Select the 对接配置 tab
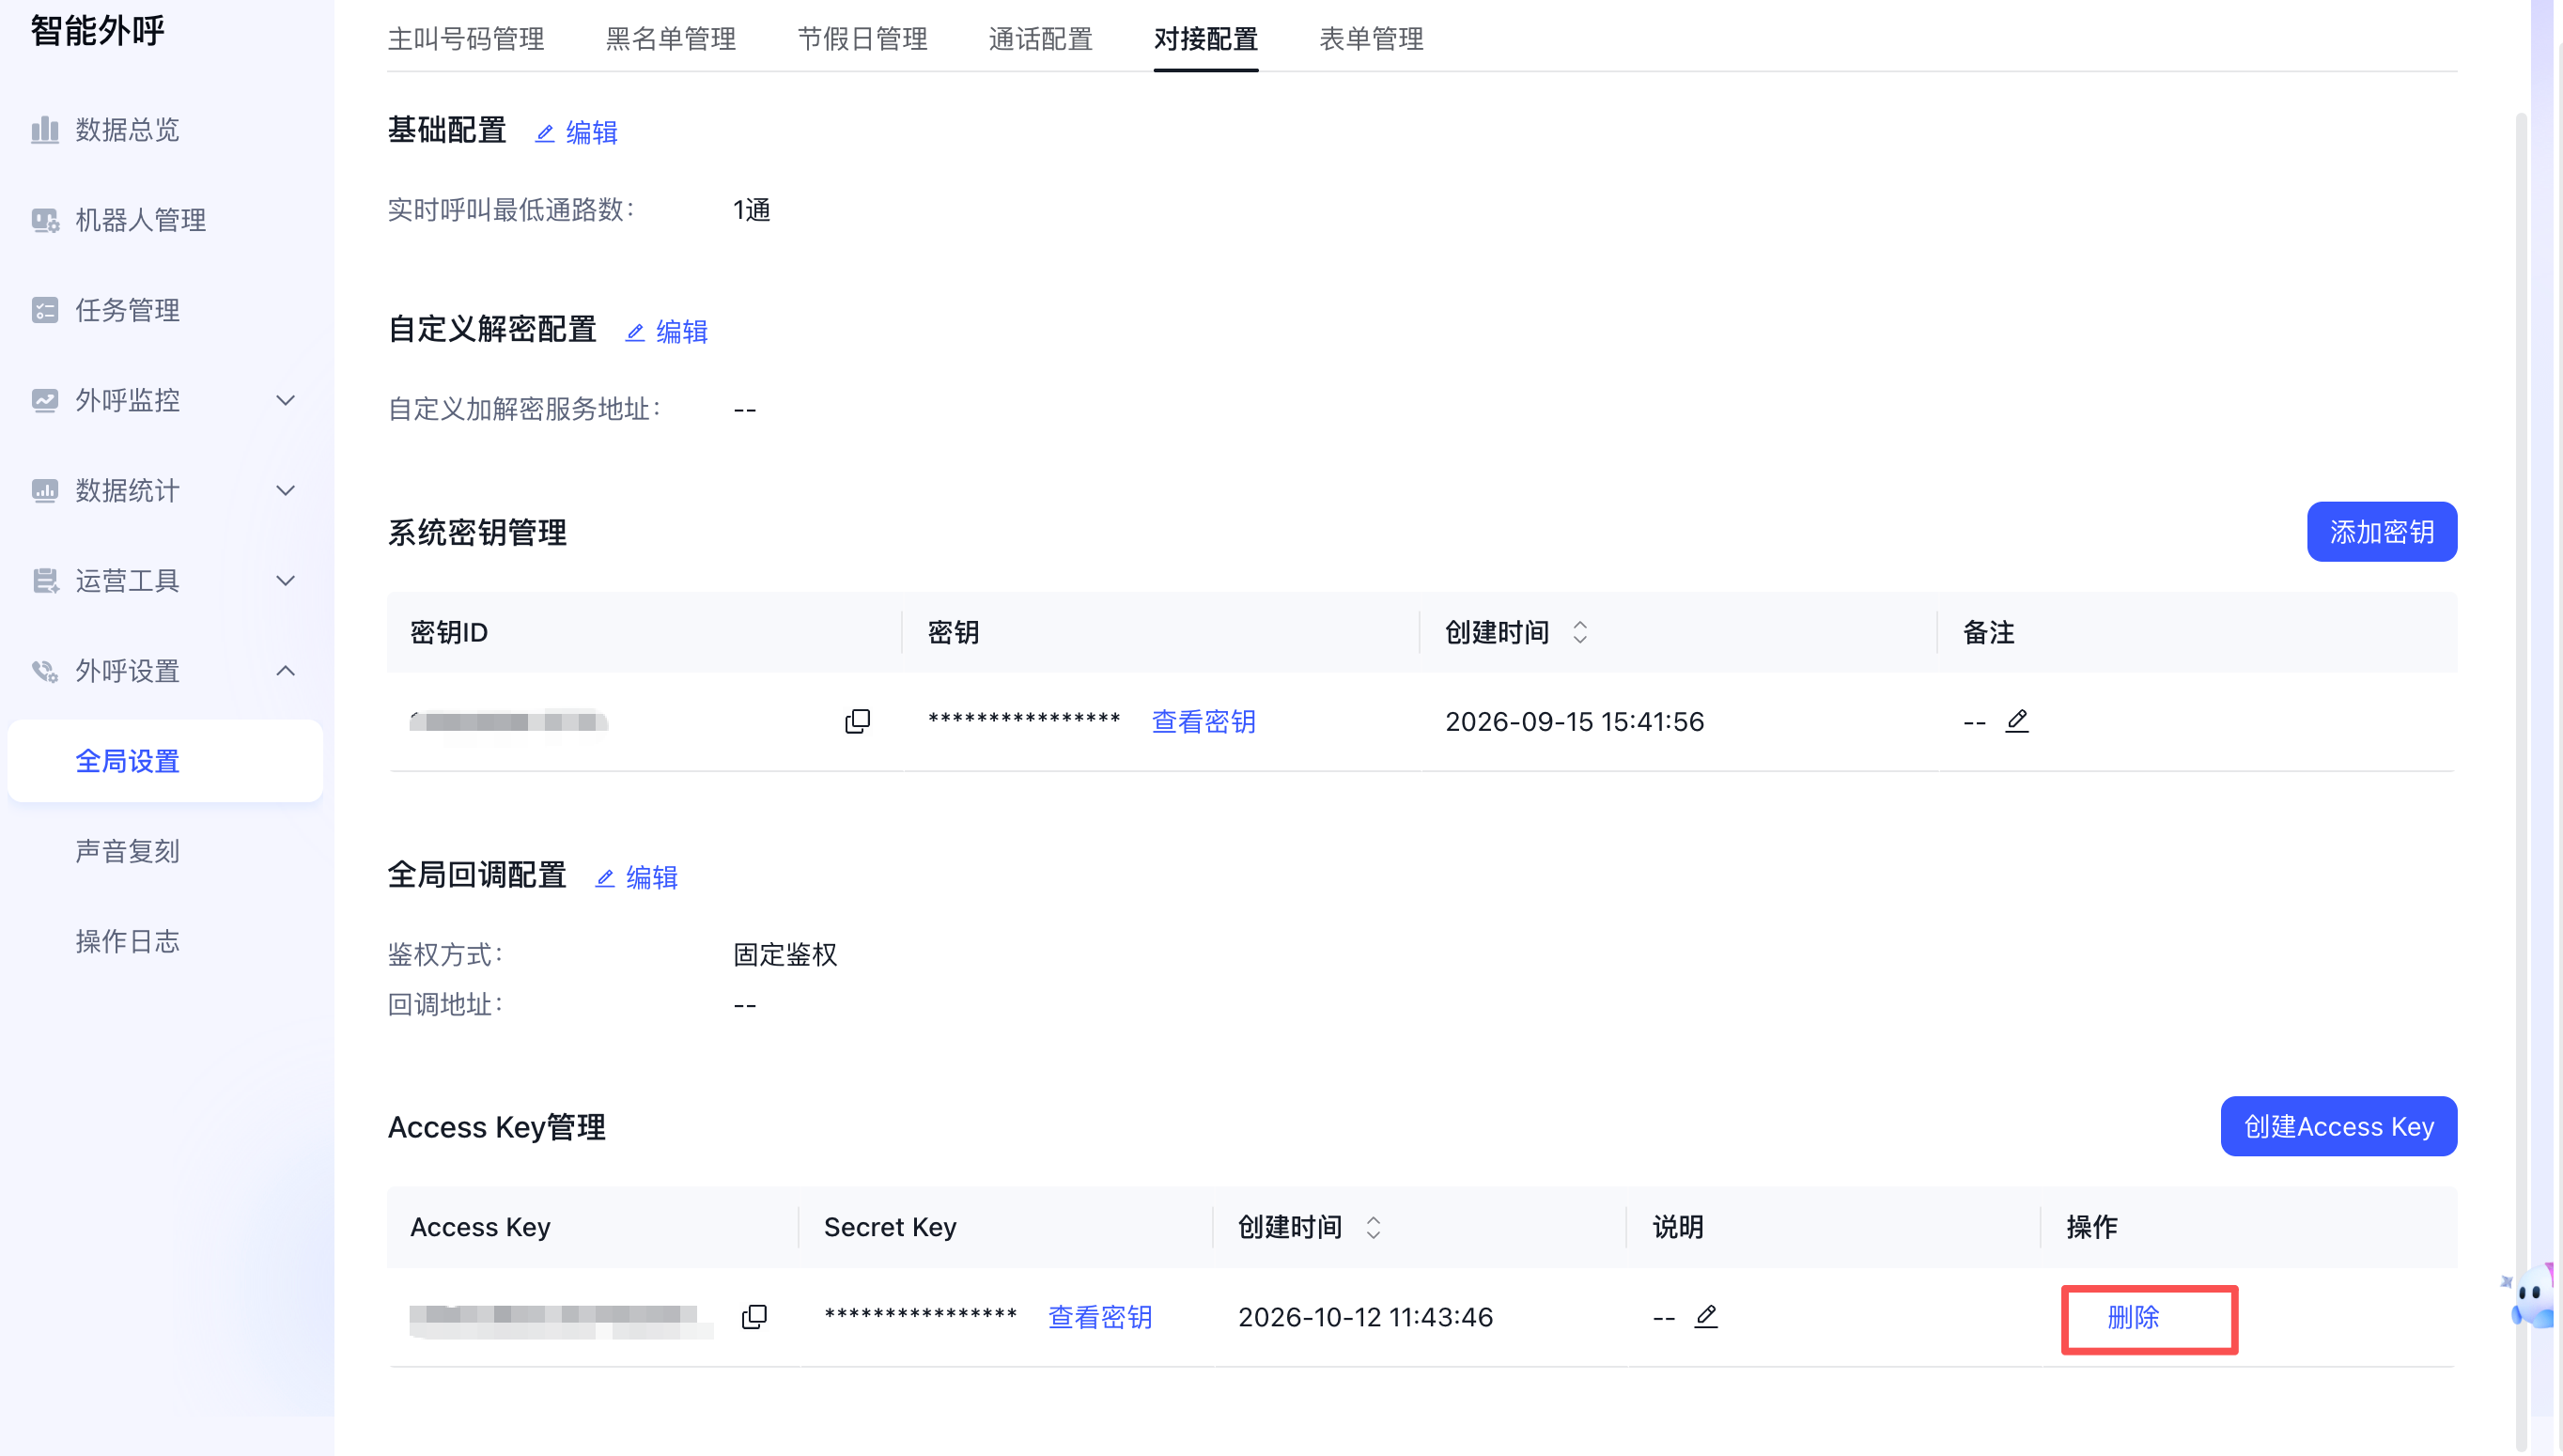The width and height of the screenshot is (2563, 1456). click(x=1205, y=39)
